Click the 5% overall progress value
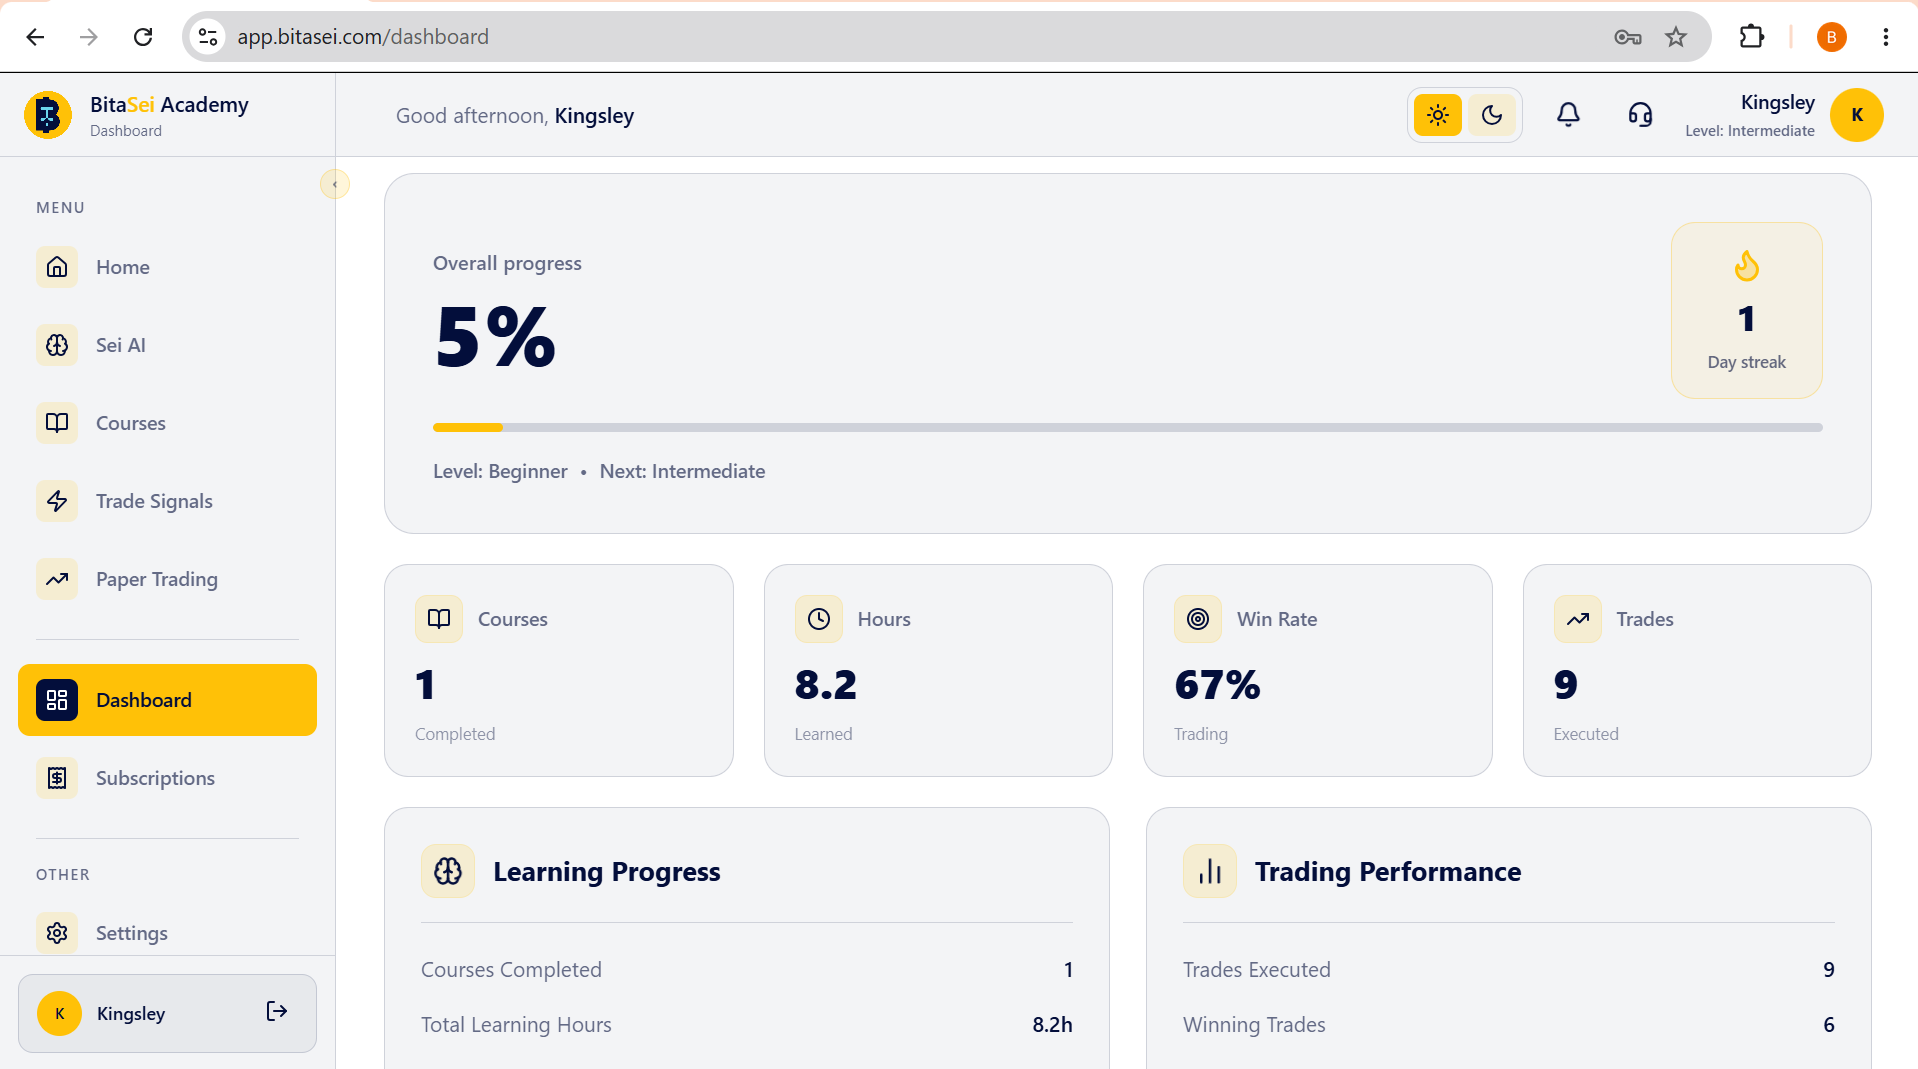 click(496, 338)
